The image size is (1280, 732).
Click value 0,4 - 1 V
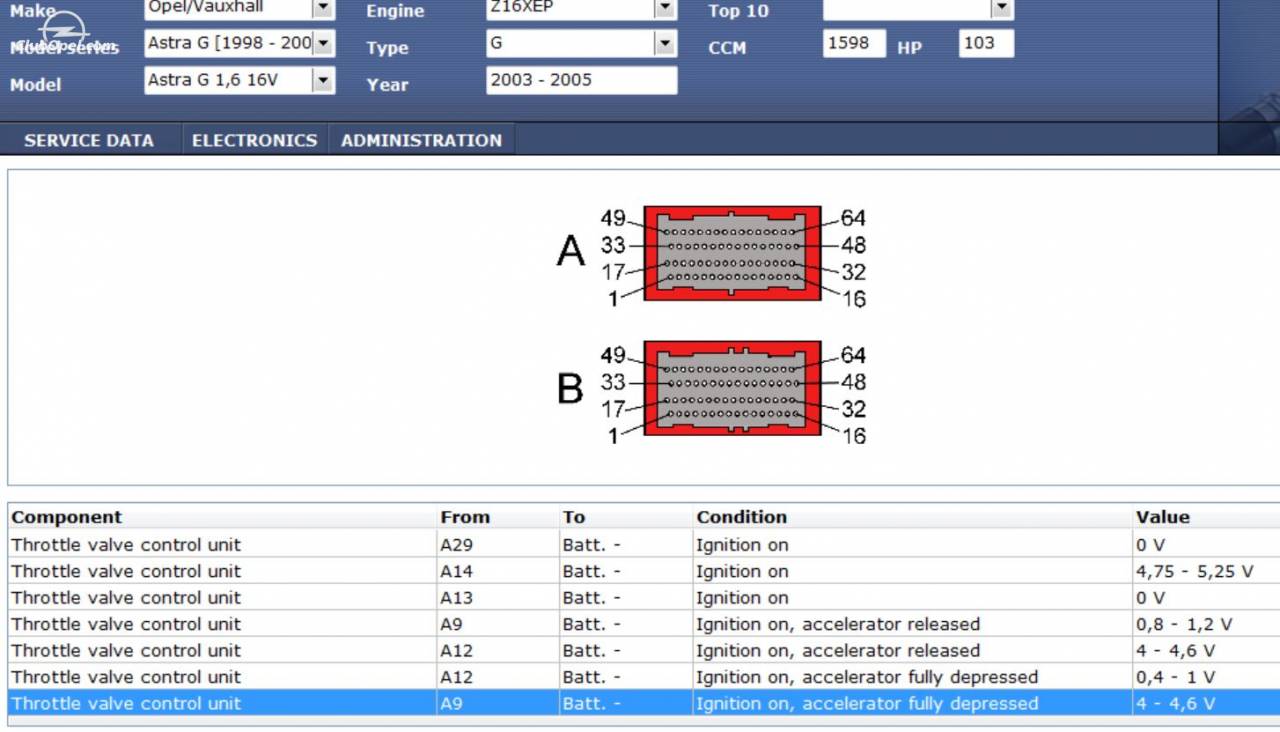[1175, 677]
